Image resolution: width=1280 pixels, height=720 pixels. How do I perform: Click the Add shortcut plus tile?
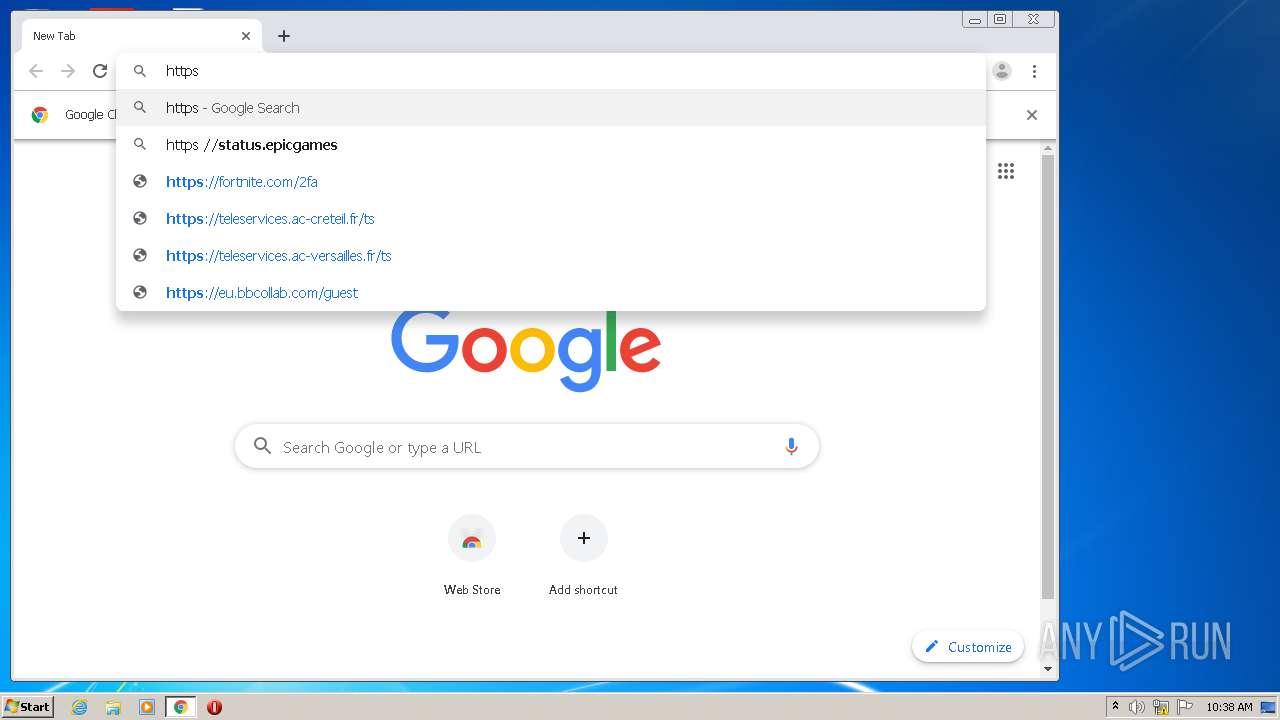coord(583,555)
